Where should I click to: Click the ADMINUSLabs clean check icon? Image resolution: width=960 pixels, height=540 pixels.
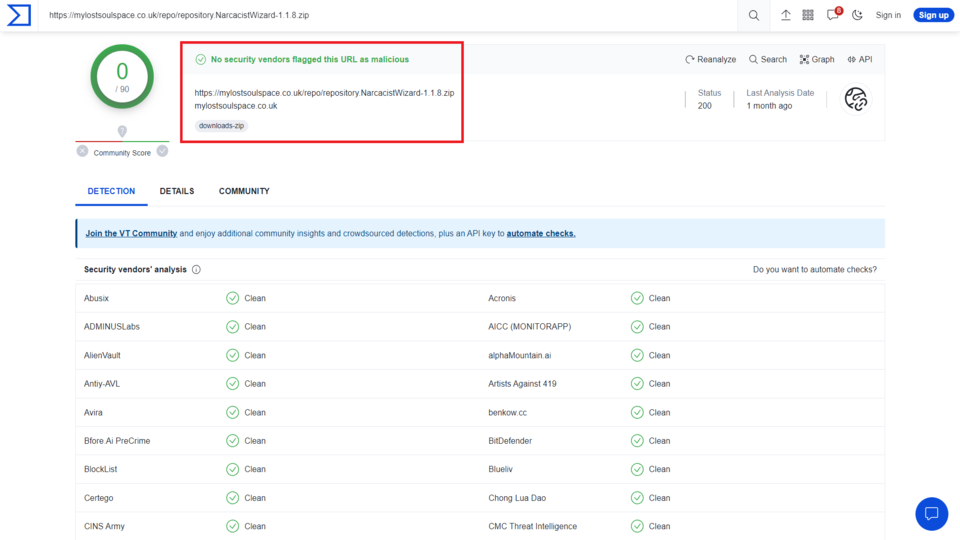point(232,326)
